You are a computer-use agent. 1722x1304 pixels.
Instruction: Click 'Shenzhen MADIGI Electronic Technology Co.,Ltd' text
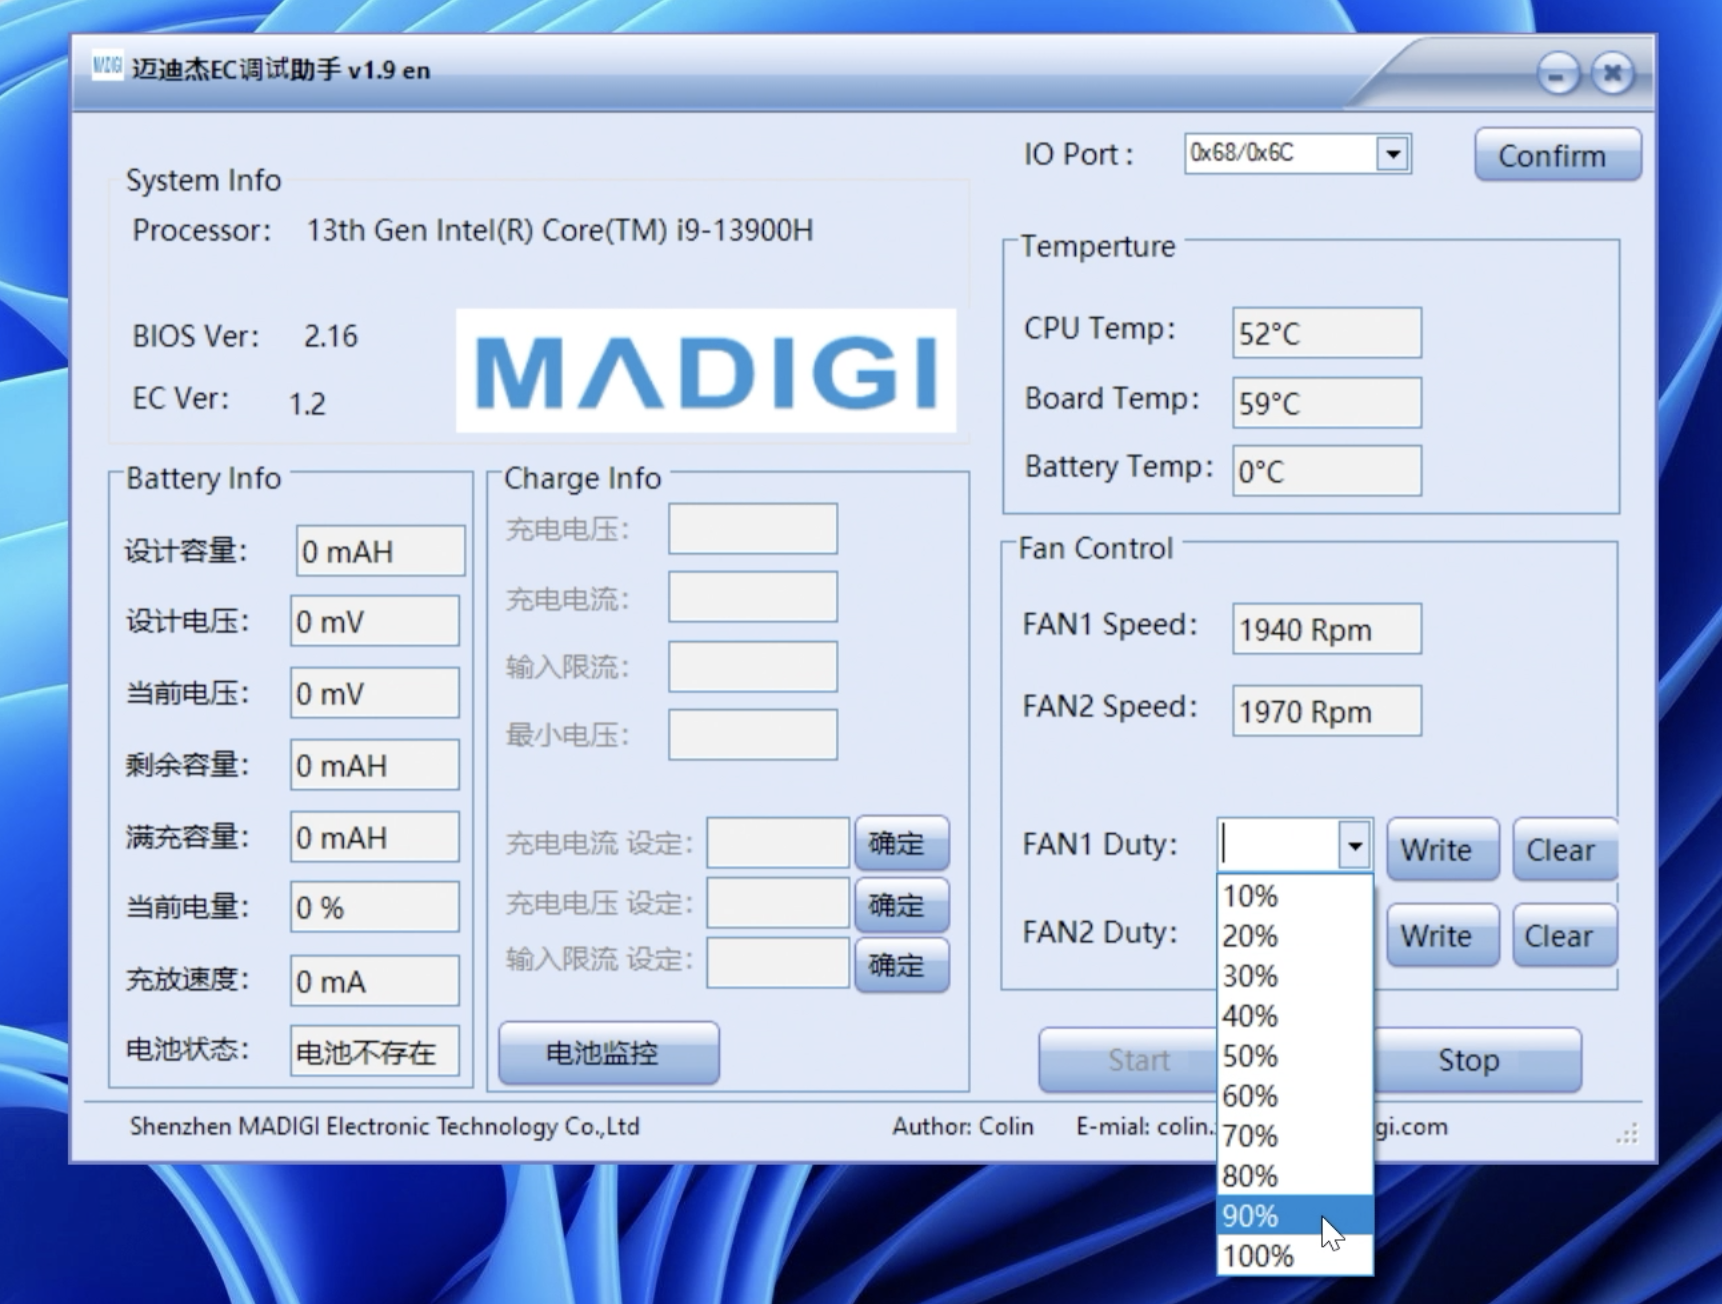click(x=384, y=1127)
